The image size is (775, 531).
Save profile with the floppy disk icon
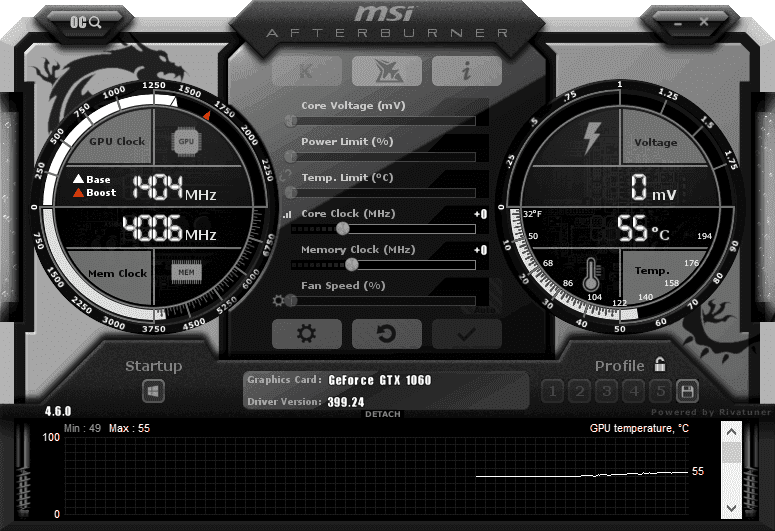(687, 392)
